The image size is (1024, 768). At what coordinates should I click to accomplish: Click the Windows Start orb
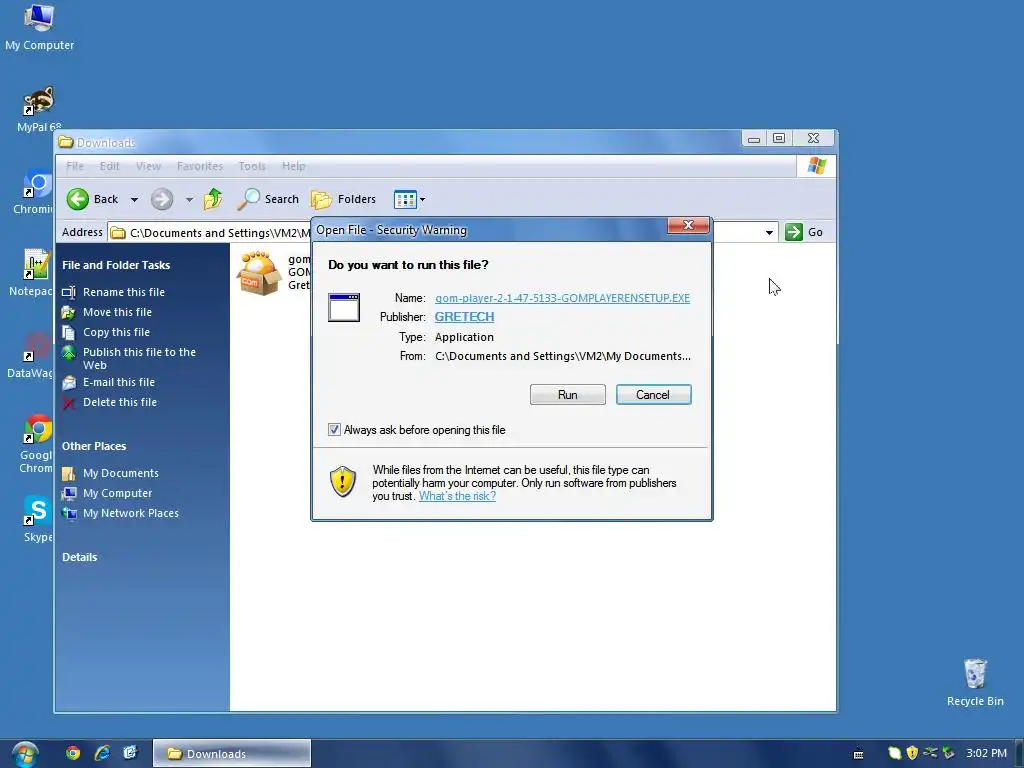click(25, 754)
